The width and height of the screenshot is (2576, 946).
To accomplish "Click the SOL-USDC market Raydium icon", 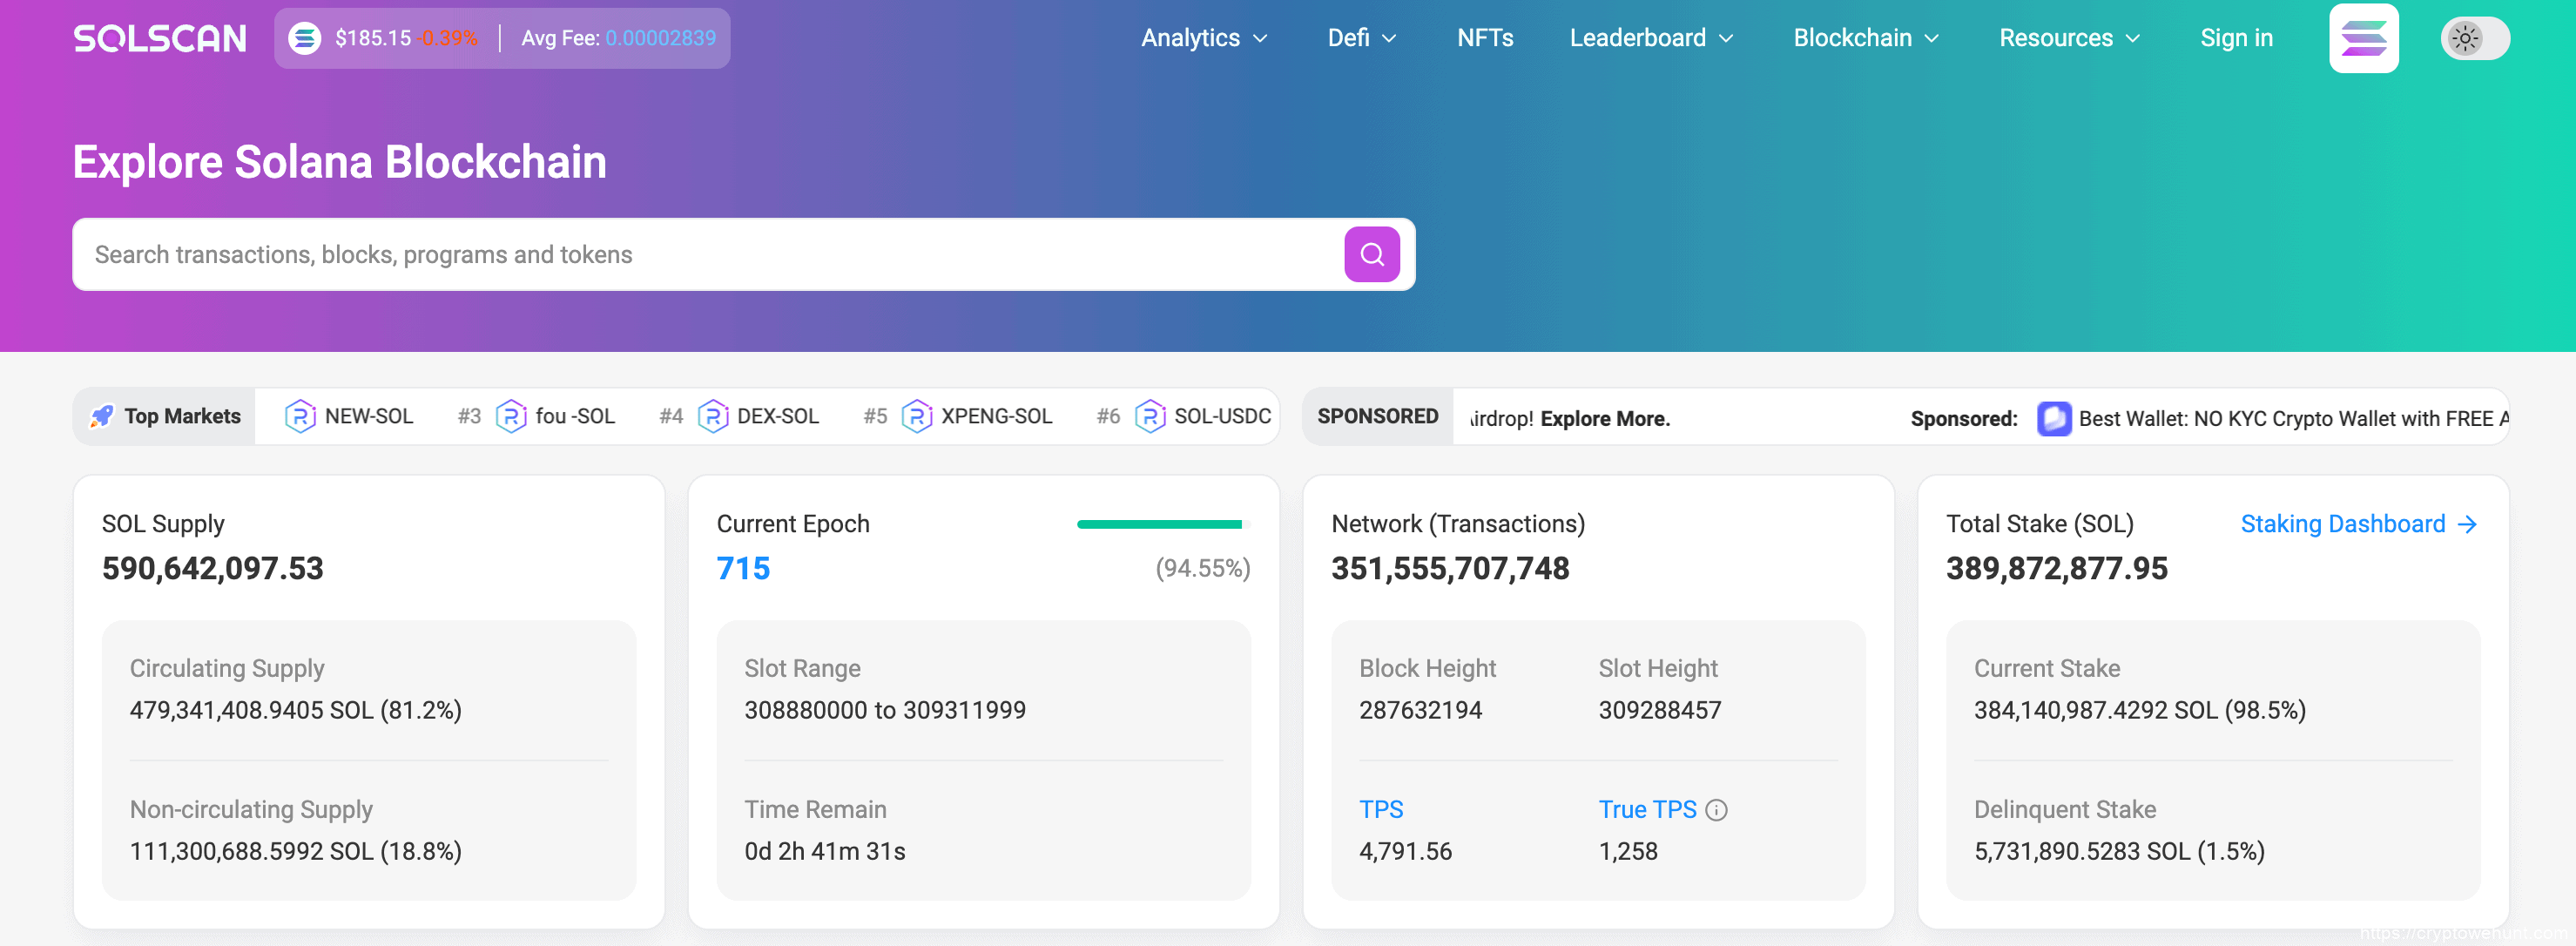I will click(x=1150, y=416).
